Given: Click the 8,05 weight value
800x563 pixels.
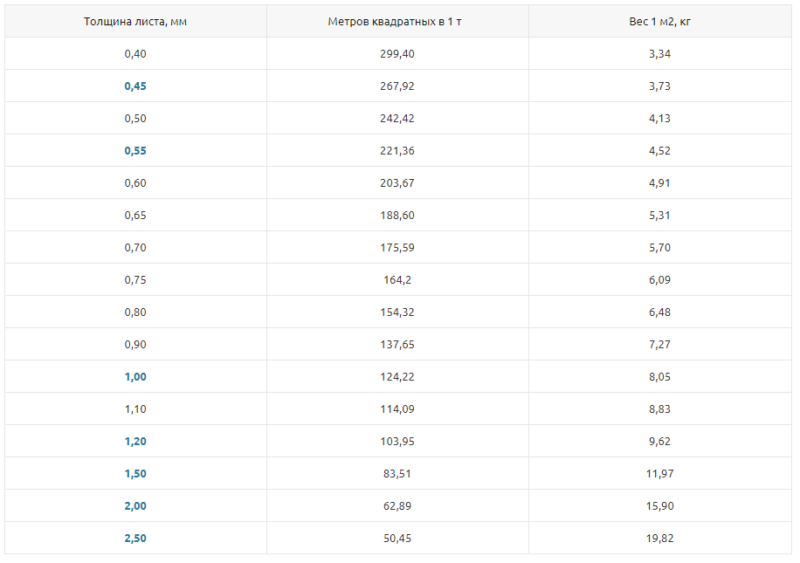Looking at the screenshot, I should point(660,377).
